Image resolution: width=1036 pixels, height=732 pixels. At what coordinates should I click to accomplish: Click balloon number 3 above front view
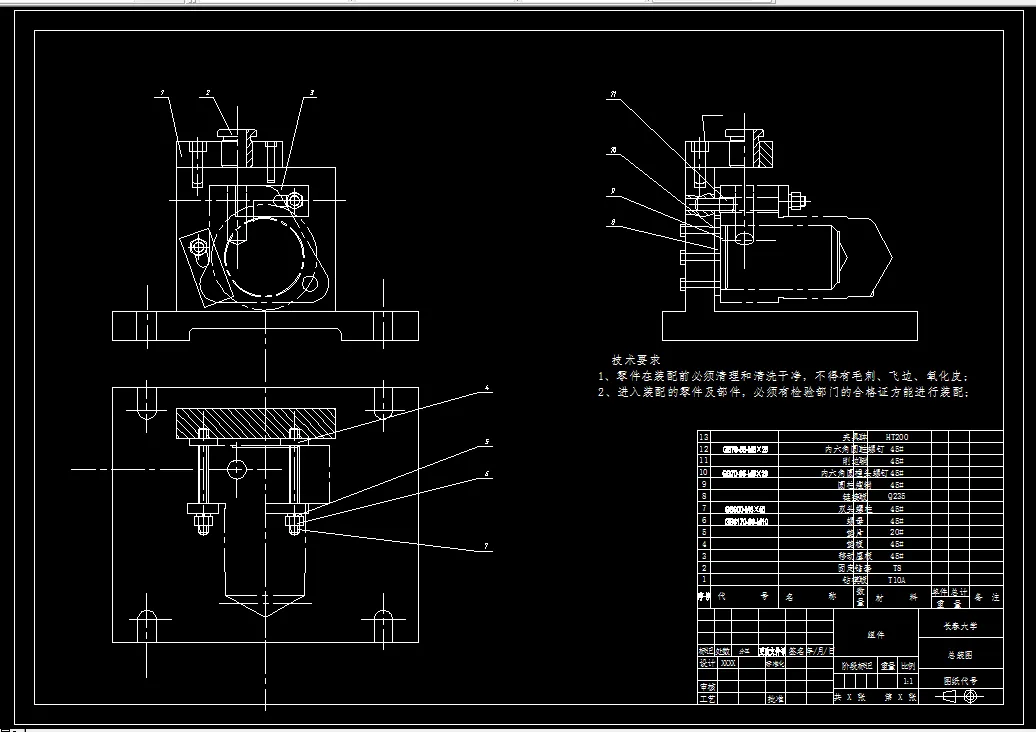pyautogui.click(x=312, y=93)
